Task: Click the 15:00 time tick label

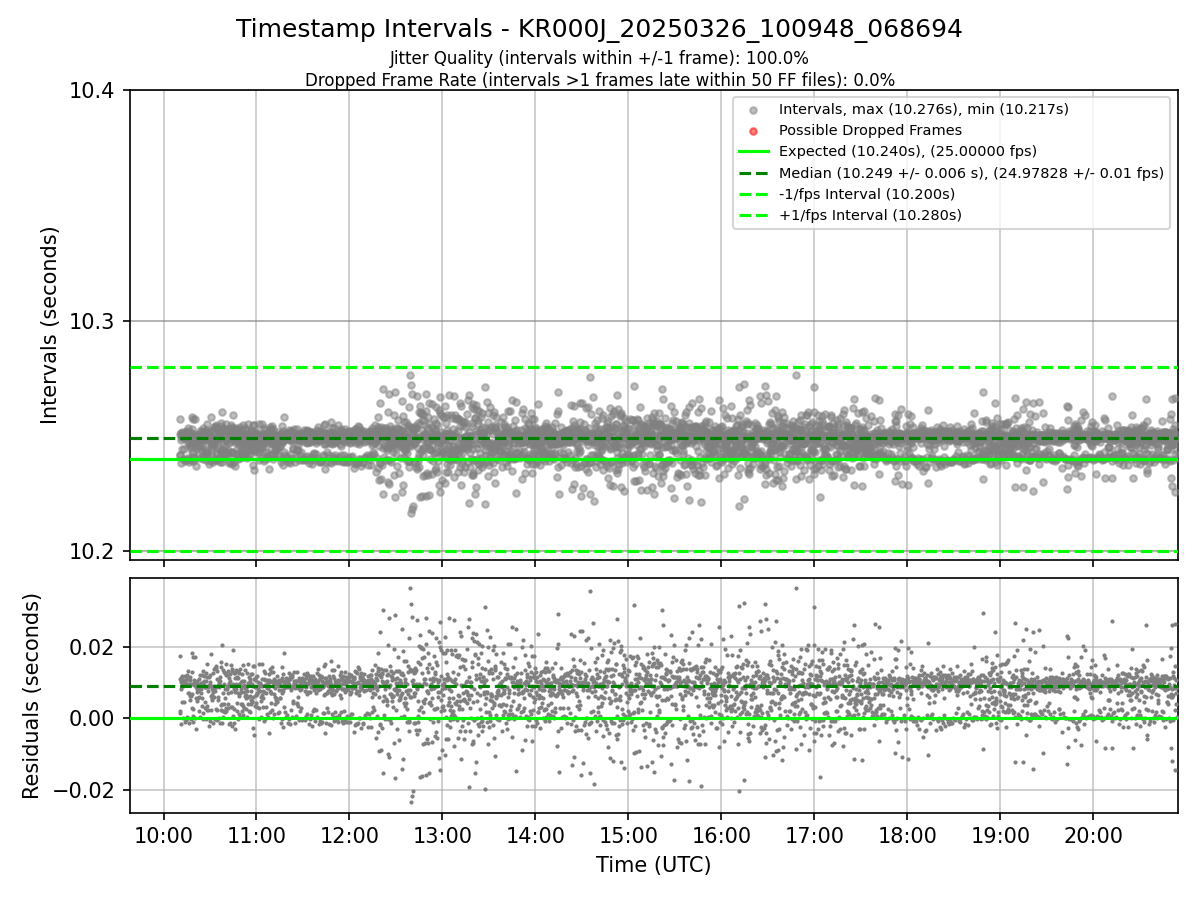Action: (x=628, y=834)
